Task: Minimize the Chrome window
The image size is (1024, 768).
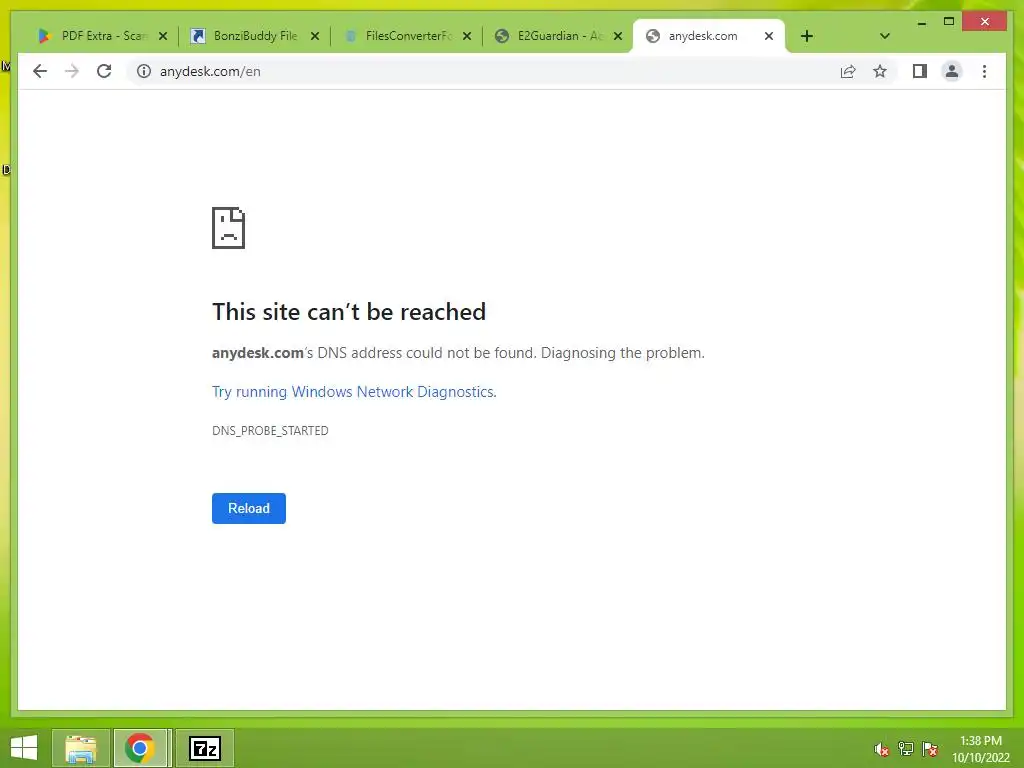Action: (x=921, y=23)
